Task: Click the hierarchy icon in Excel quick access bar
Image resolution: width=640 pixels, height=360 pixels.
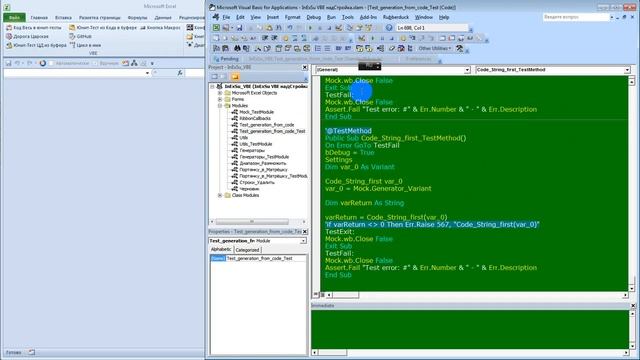Action: pyautogui.click(x=134, y=63)
